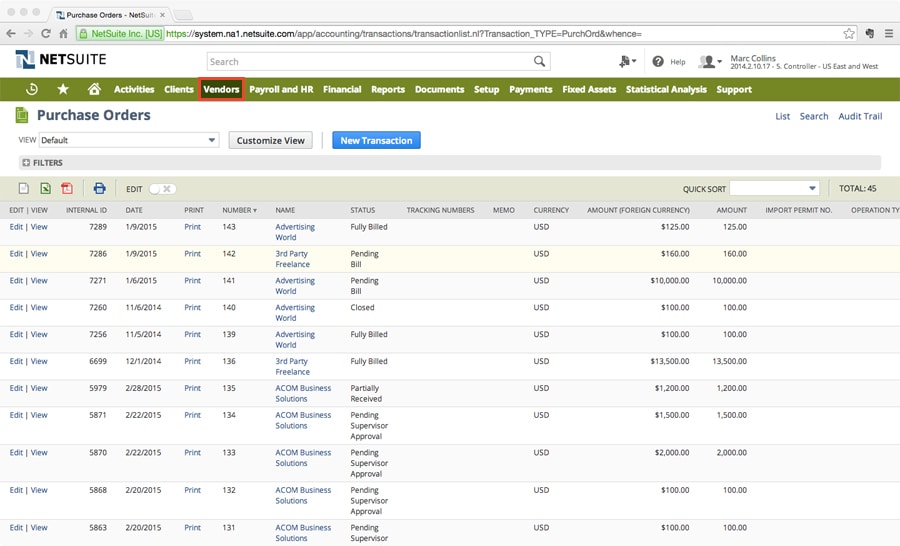This screenshot has width=900, height=546.
Task: Click the Customize View button
Action: [270, 140]
